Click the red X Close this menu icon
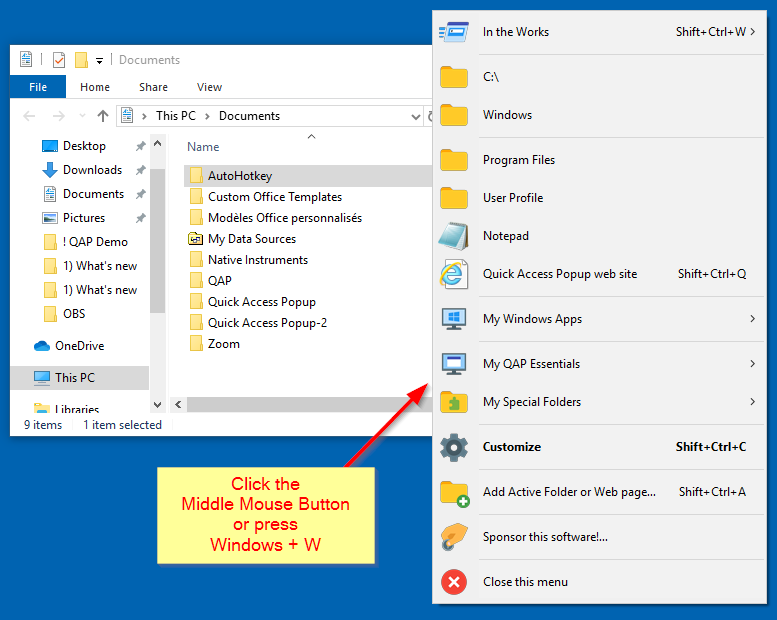Screen dimensions: 777x620 tap(453, 582)
